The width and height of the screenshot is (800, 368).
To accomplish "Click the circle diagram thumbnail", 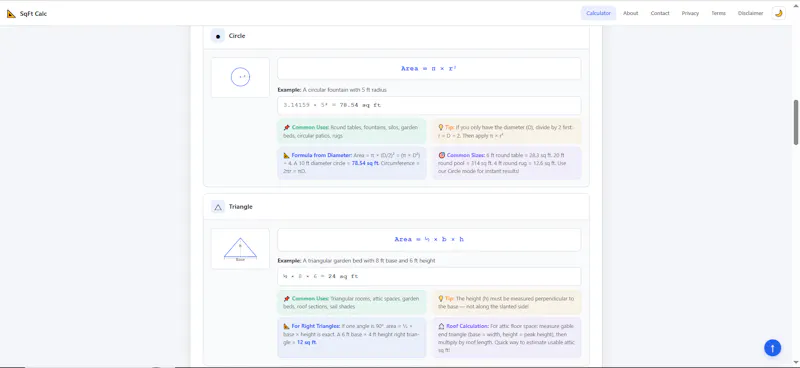I will (x=240, y=78).
